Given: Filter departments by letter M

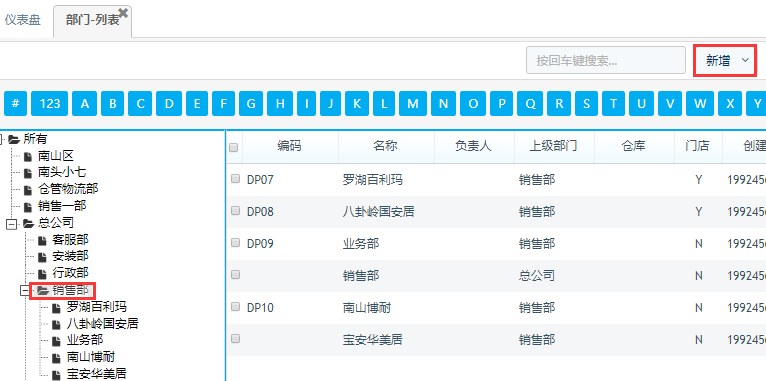Looking at the screenshot, I should pyautogui.click(x=413, y=104).
